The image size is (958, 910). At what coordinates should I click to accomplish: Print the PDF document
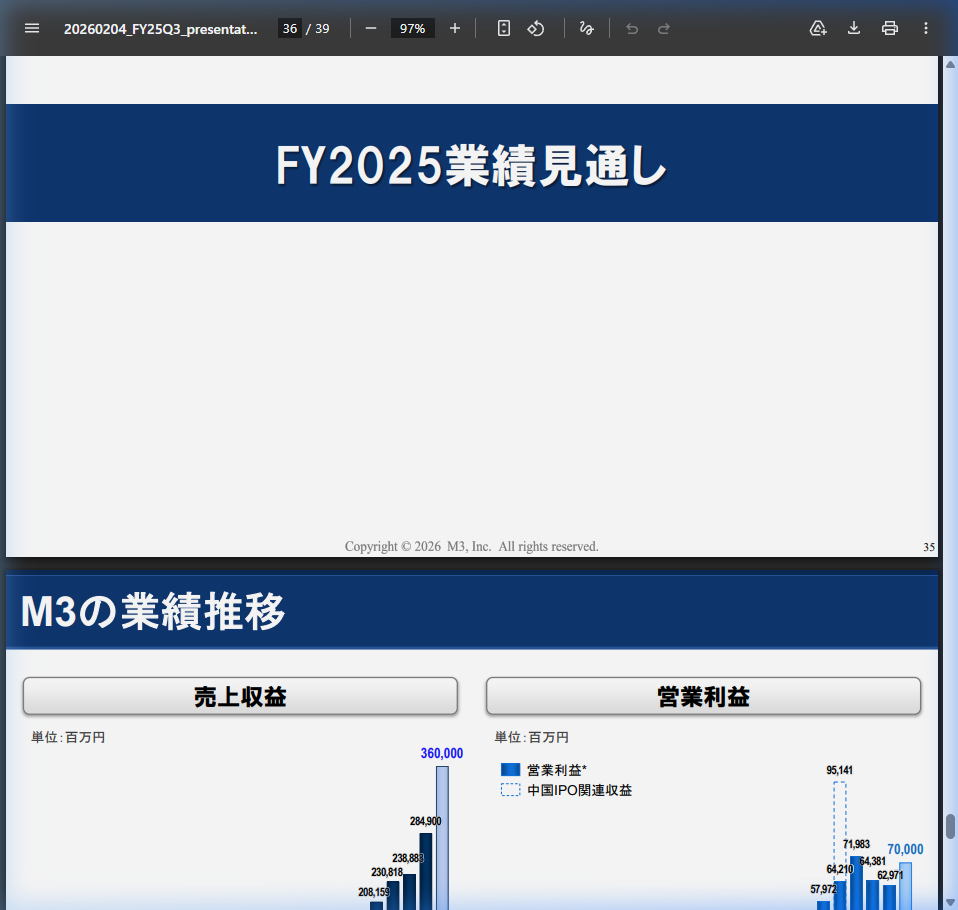point(890,28)
